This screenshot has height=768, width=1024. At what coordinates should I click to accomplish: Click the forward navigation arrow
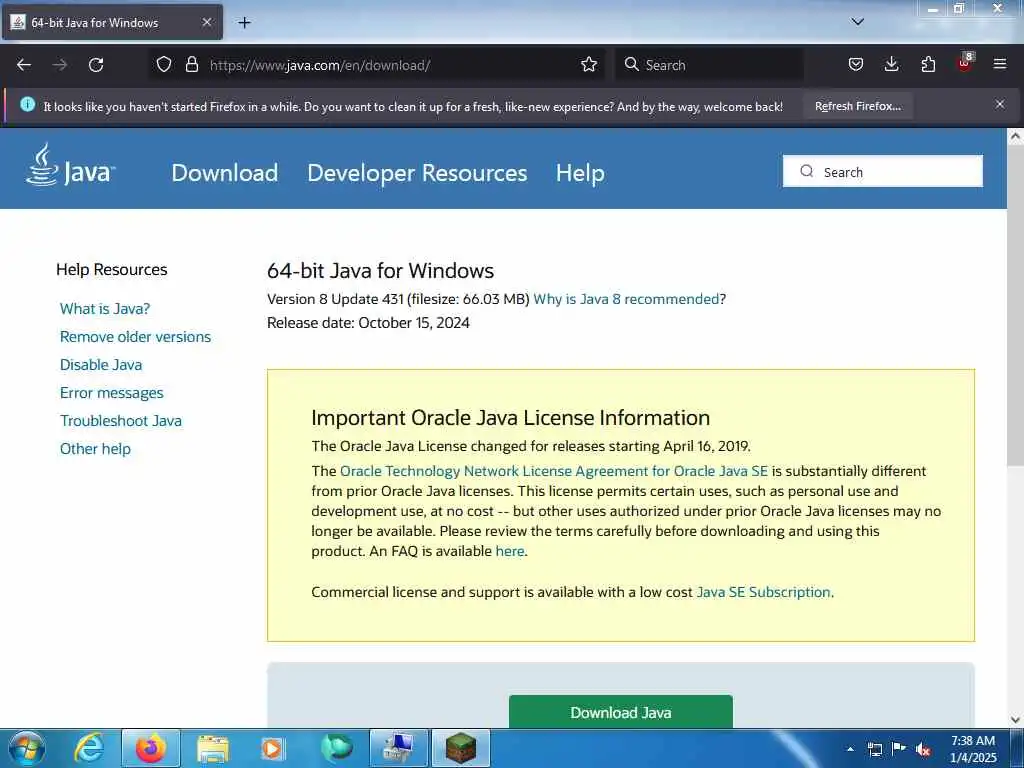[60, 65]
